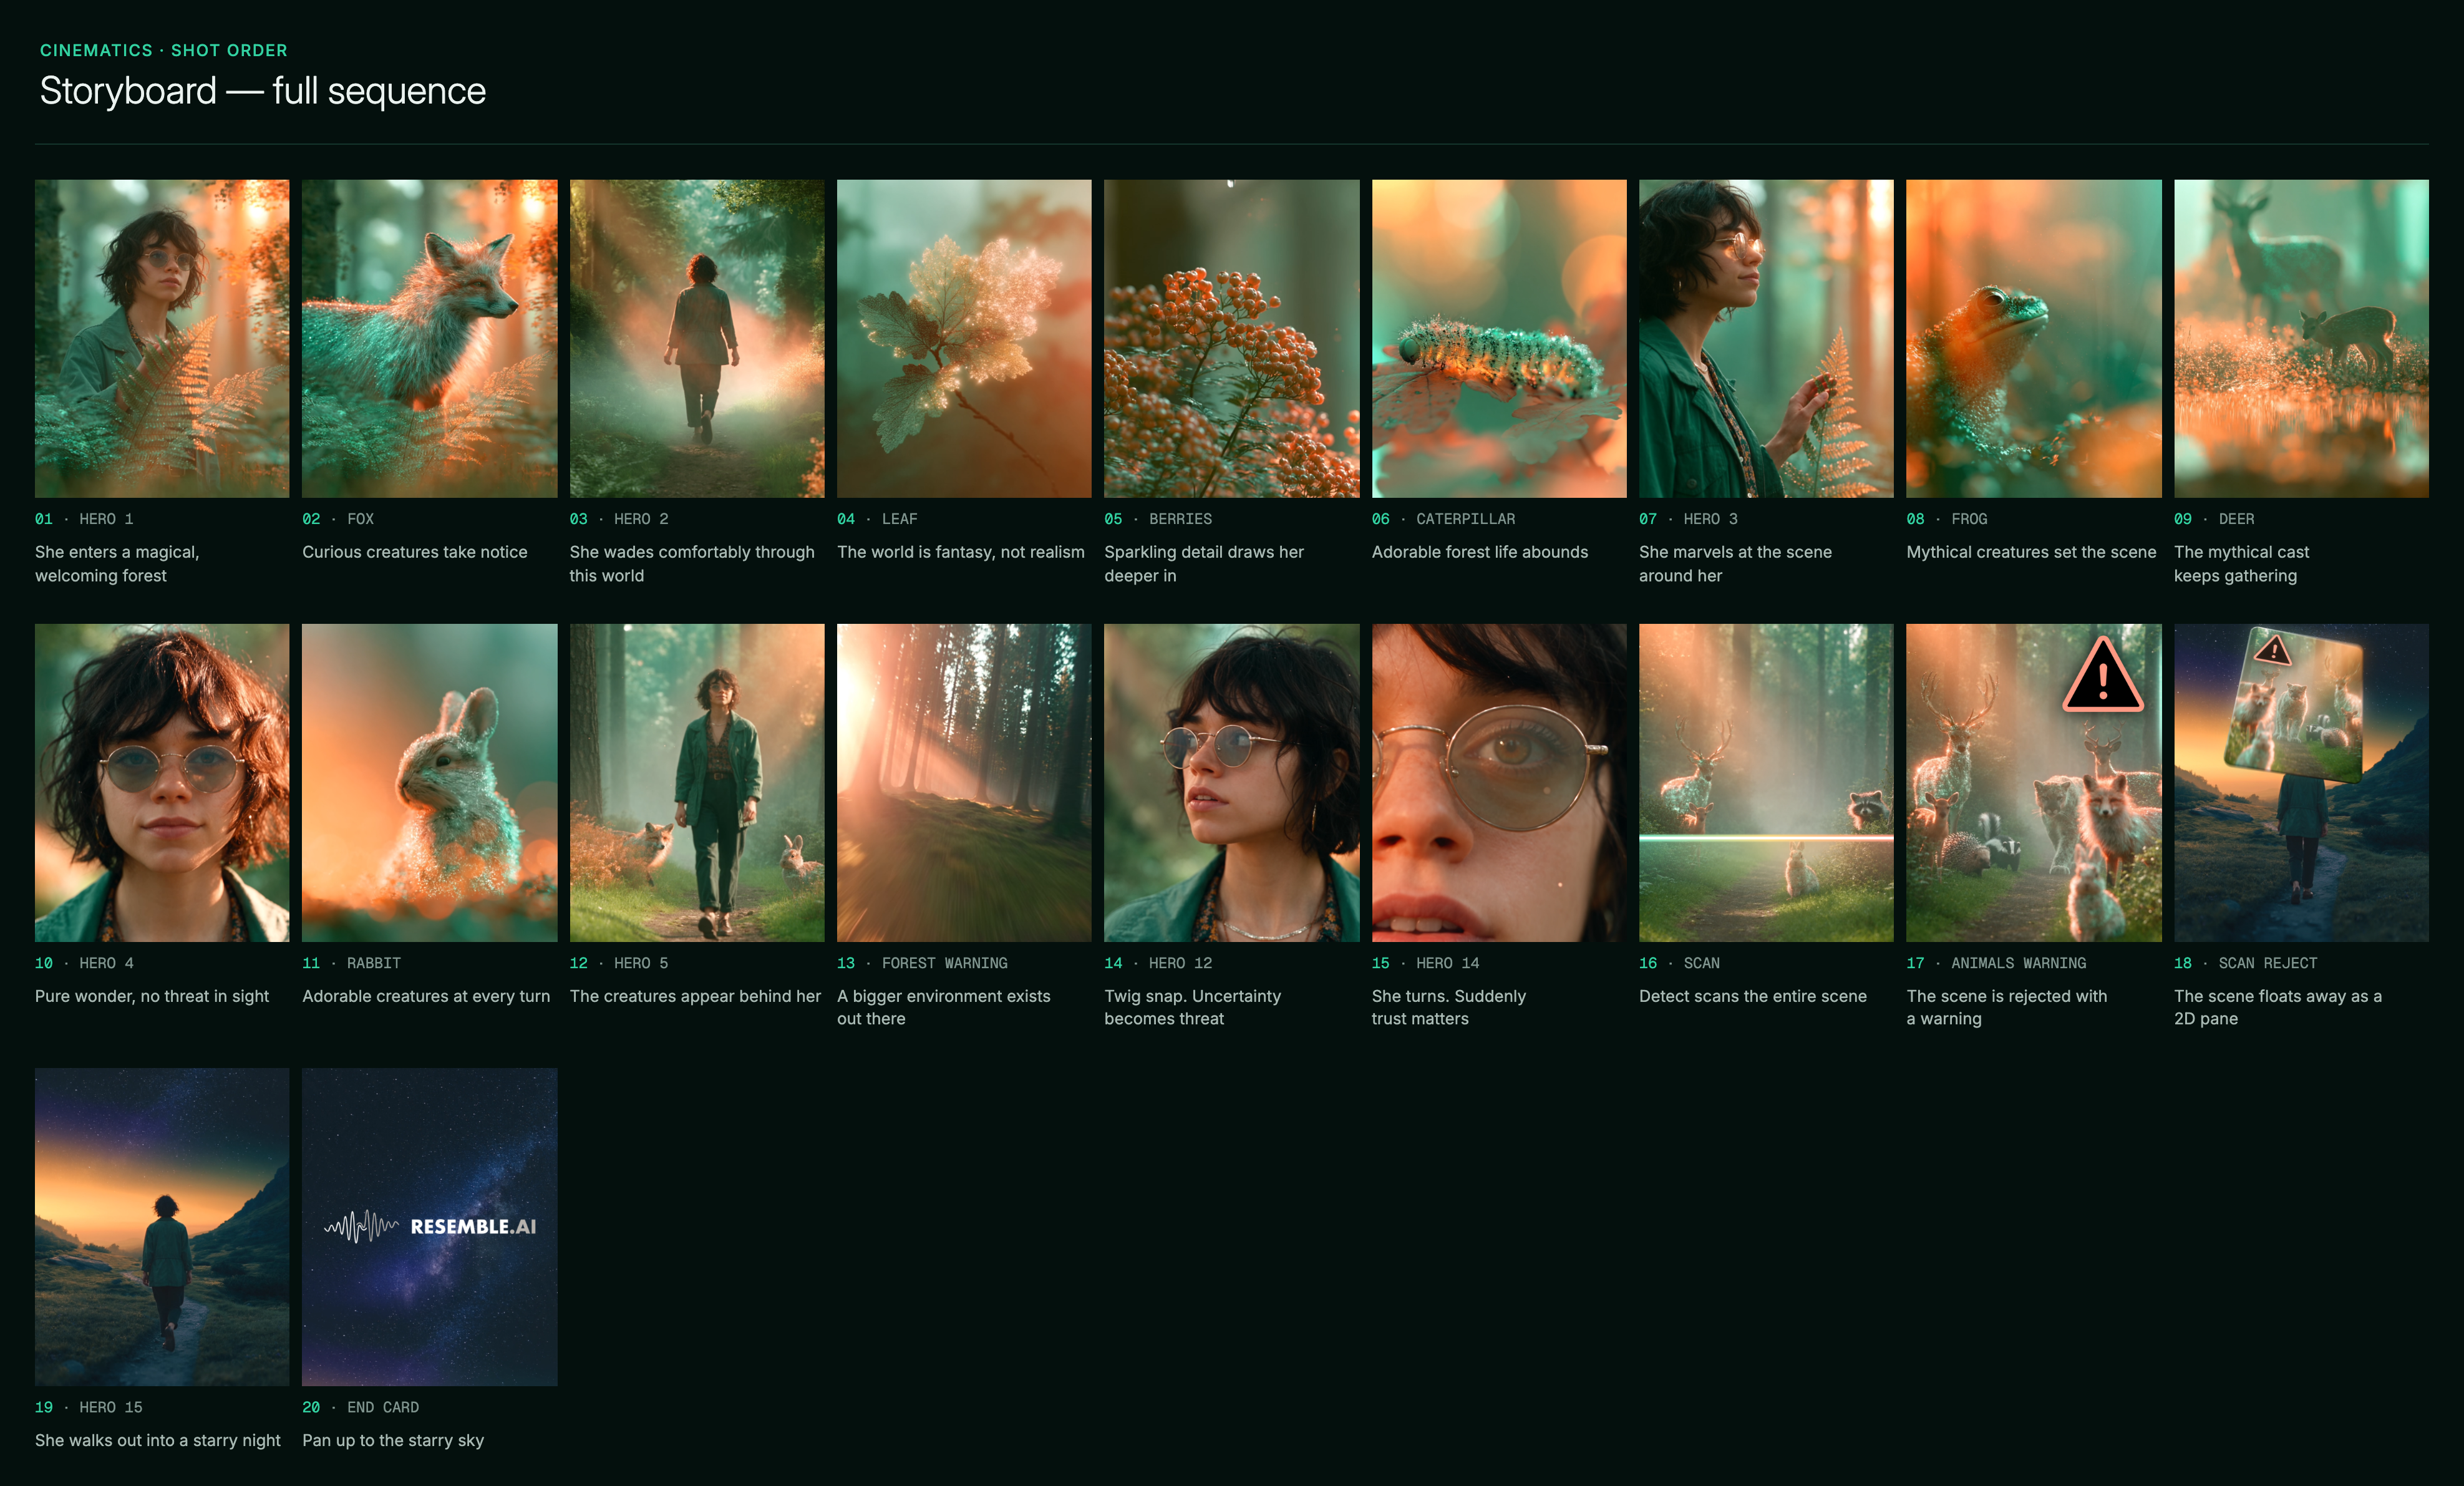Click the '20 · END CARD' label
This screenshot has height=1486, width=2464.
click(x=360, y=1407)
